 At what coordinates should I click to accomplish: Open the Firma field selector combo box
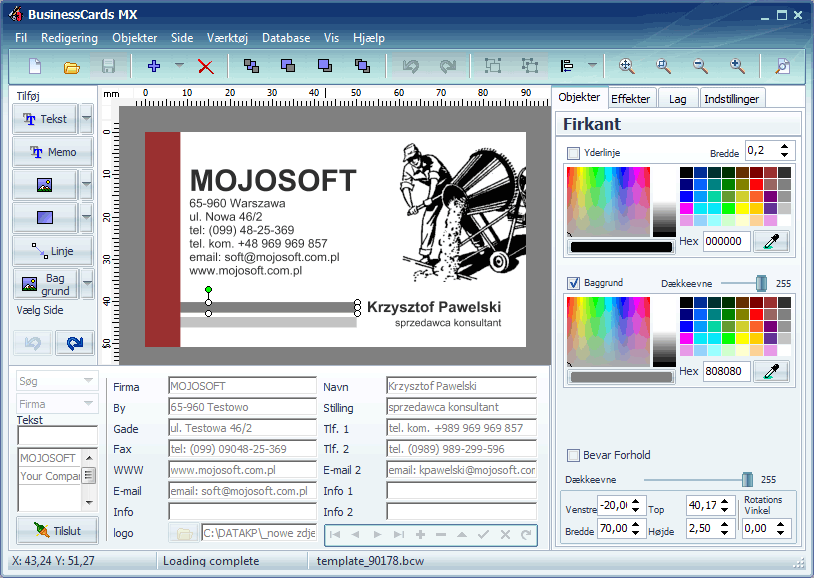(57, 404)
